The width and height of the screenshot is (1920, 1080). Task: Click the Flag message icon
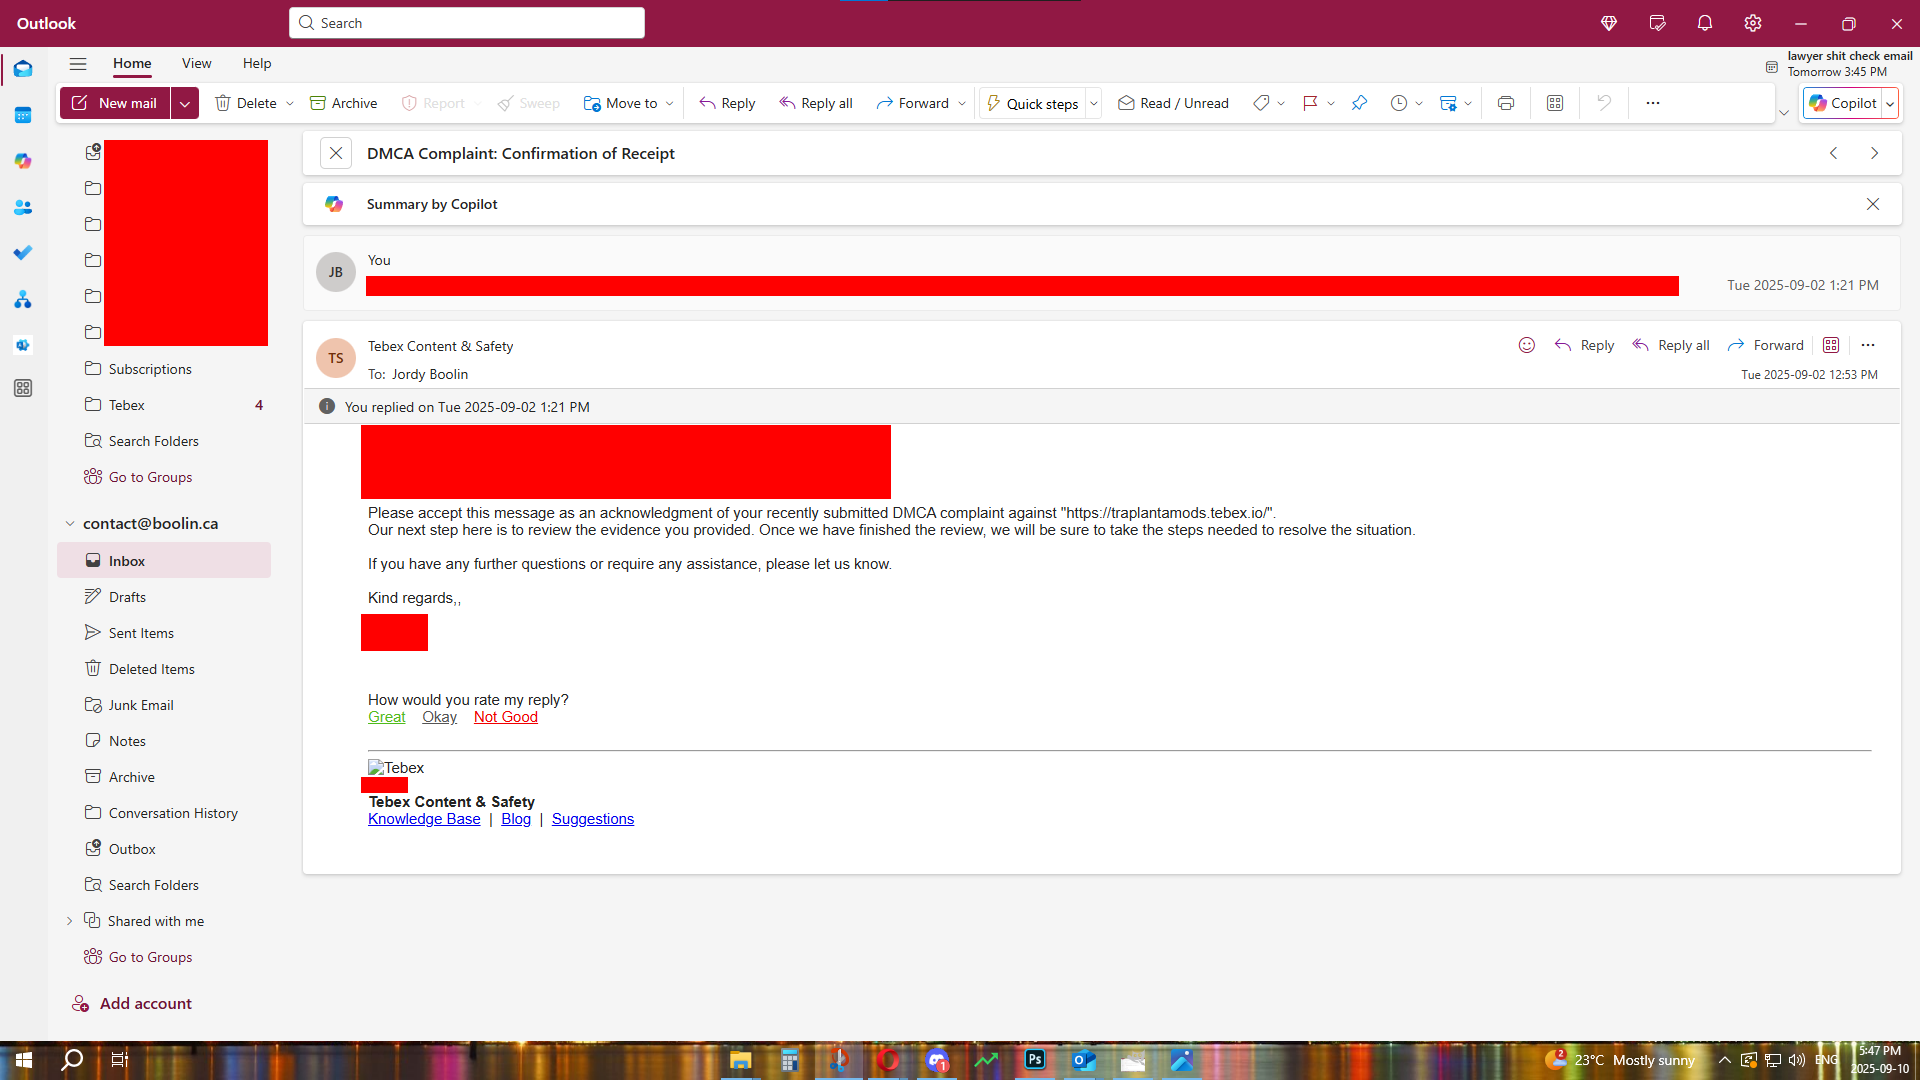pos(1310,103)
